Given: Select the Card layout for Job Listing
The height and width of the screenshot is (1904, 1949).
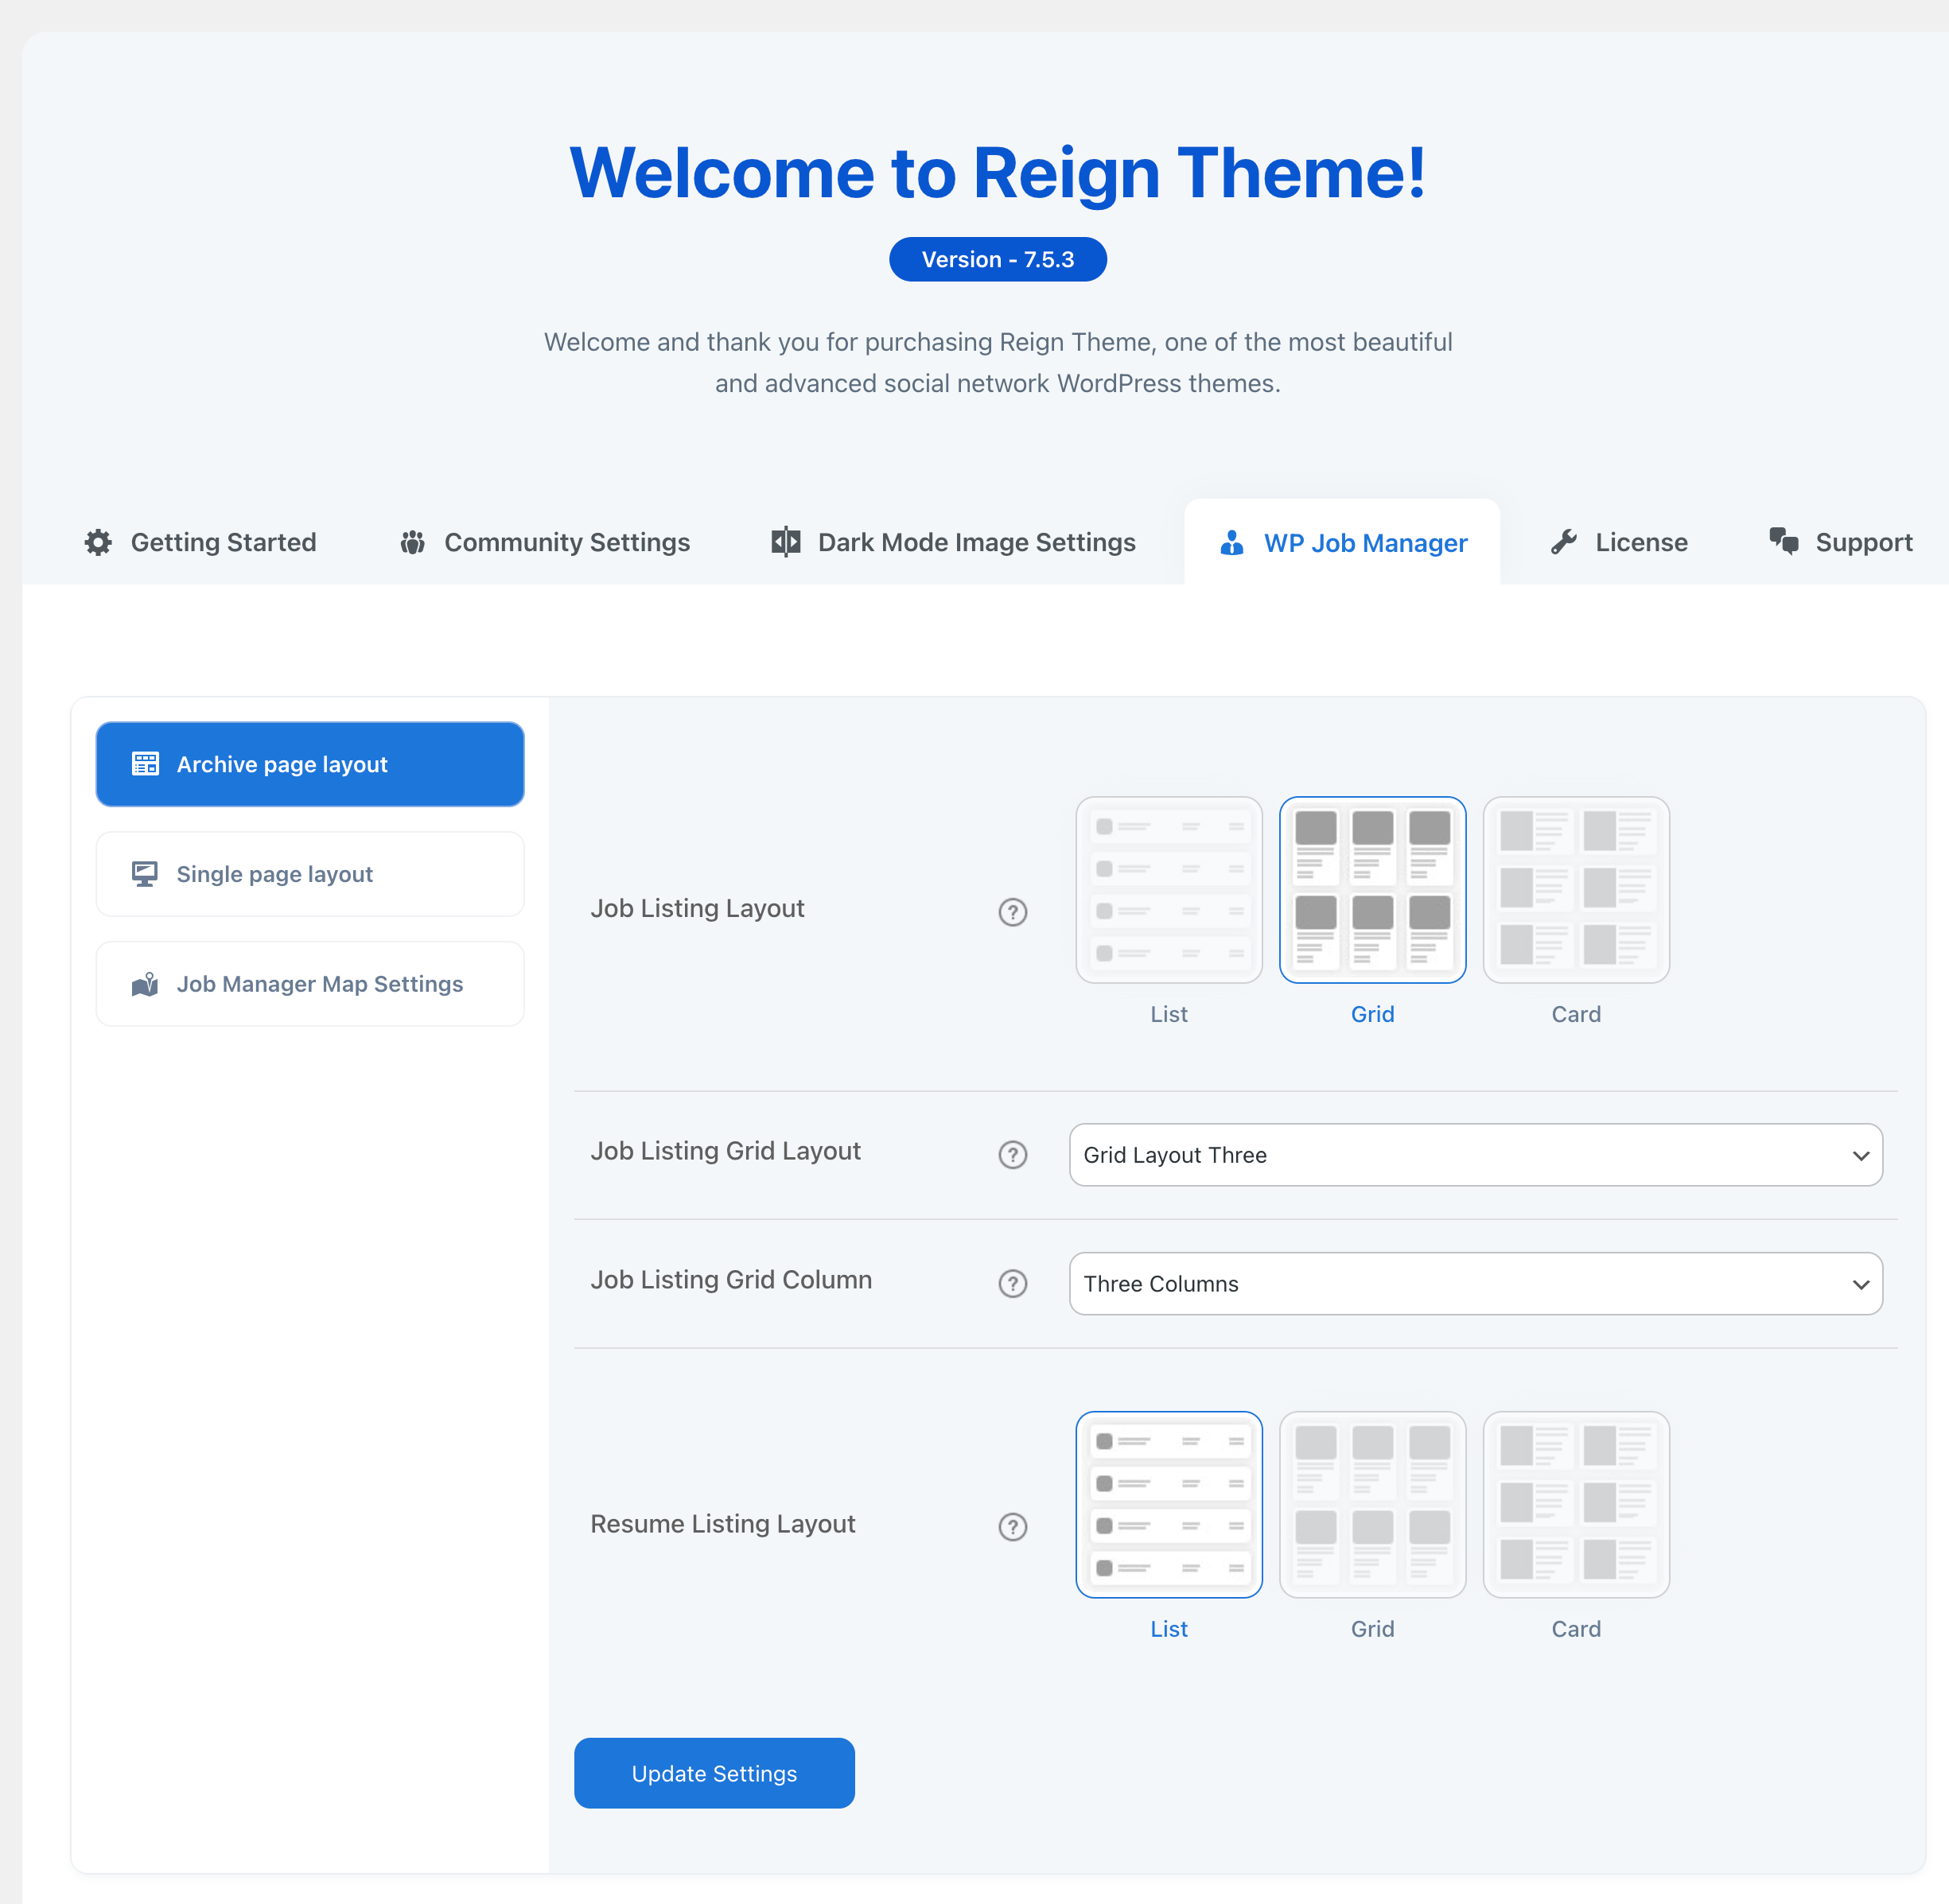Looking at the screenshot, I should tap(1575, 889).
